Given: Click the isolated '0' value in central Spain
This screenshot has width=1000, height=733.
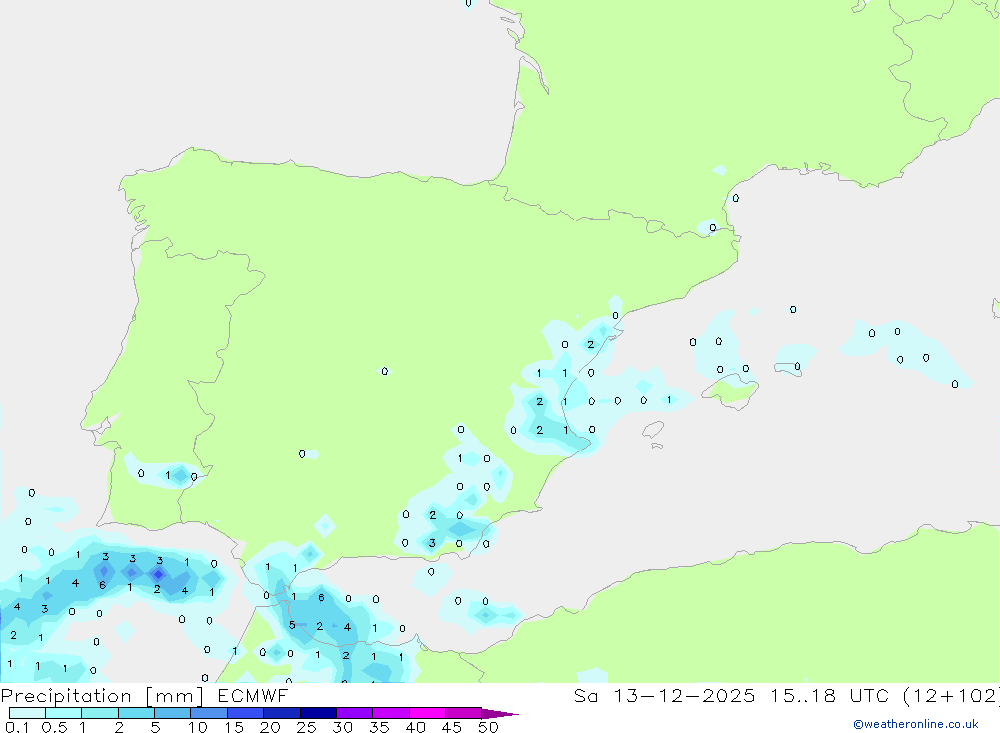Looking at the screenshot, I should (x=385, y=371).
